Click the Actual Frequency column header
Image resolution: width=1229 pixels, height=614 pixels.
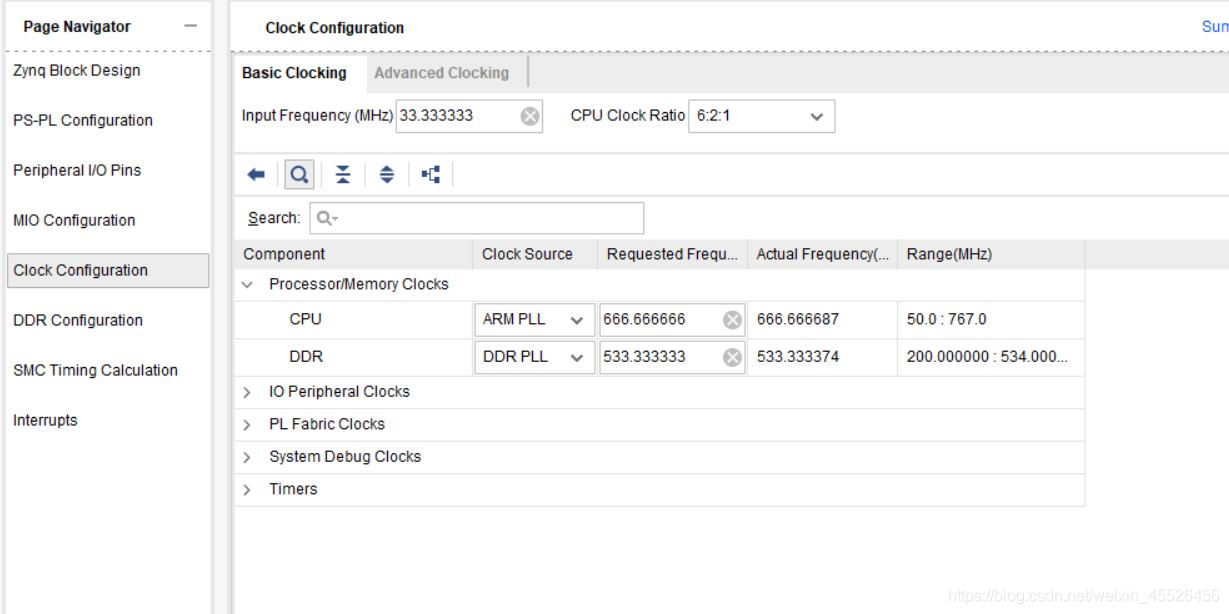point(822,254)
